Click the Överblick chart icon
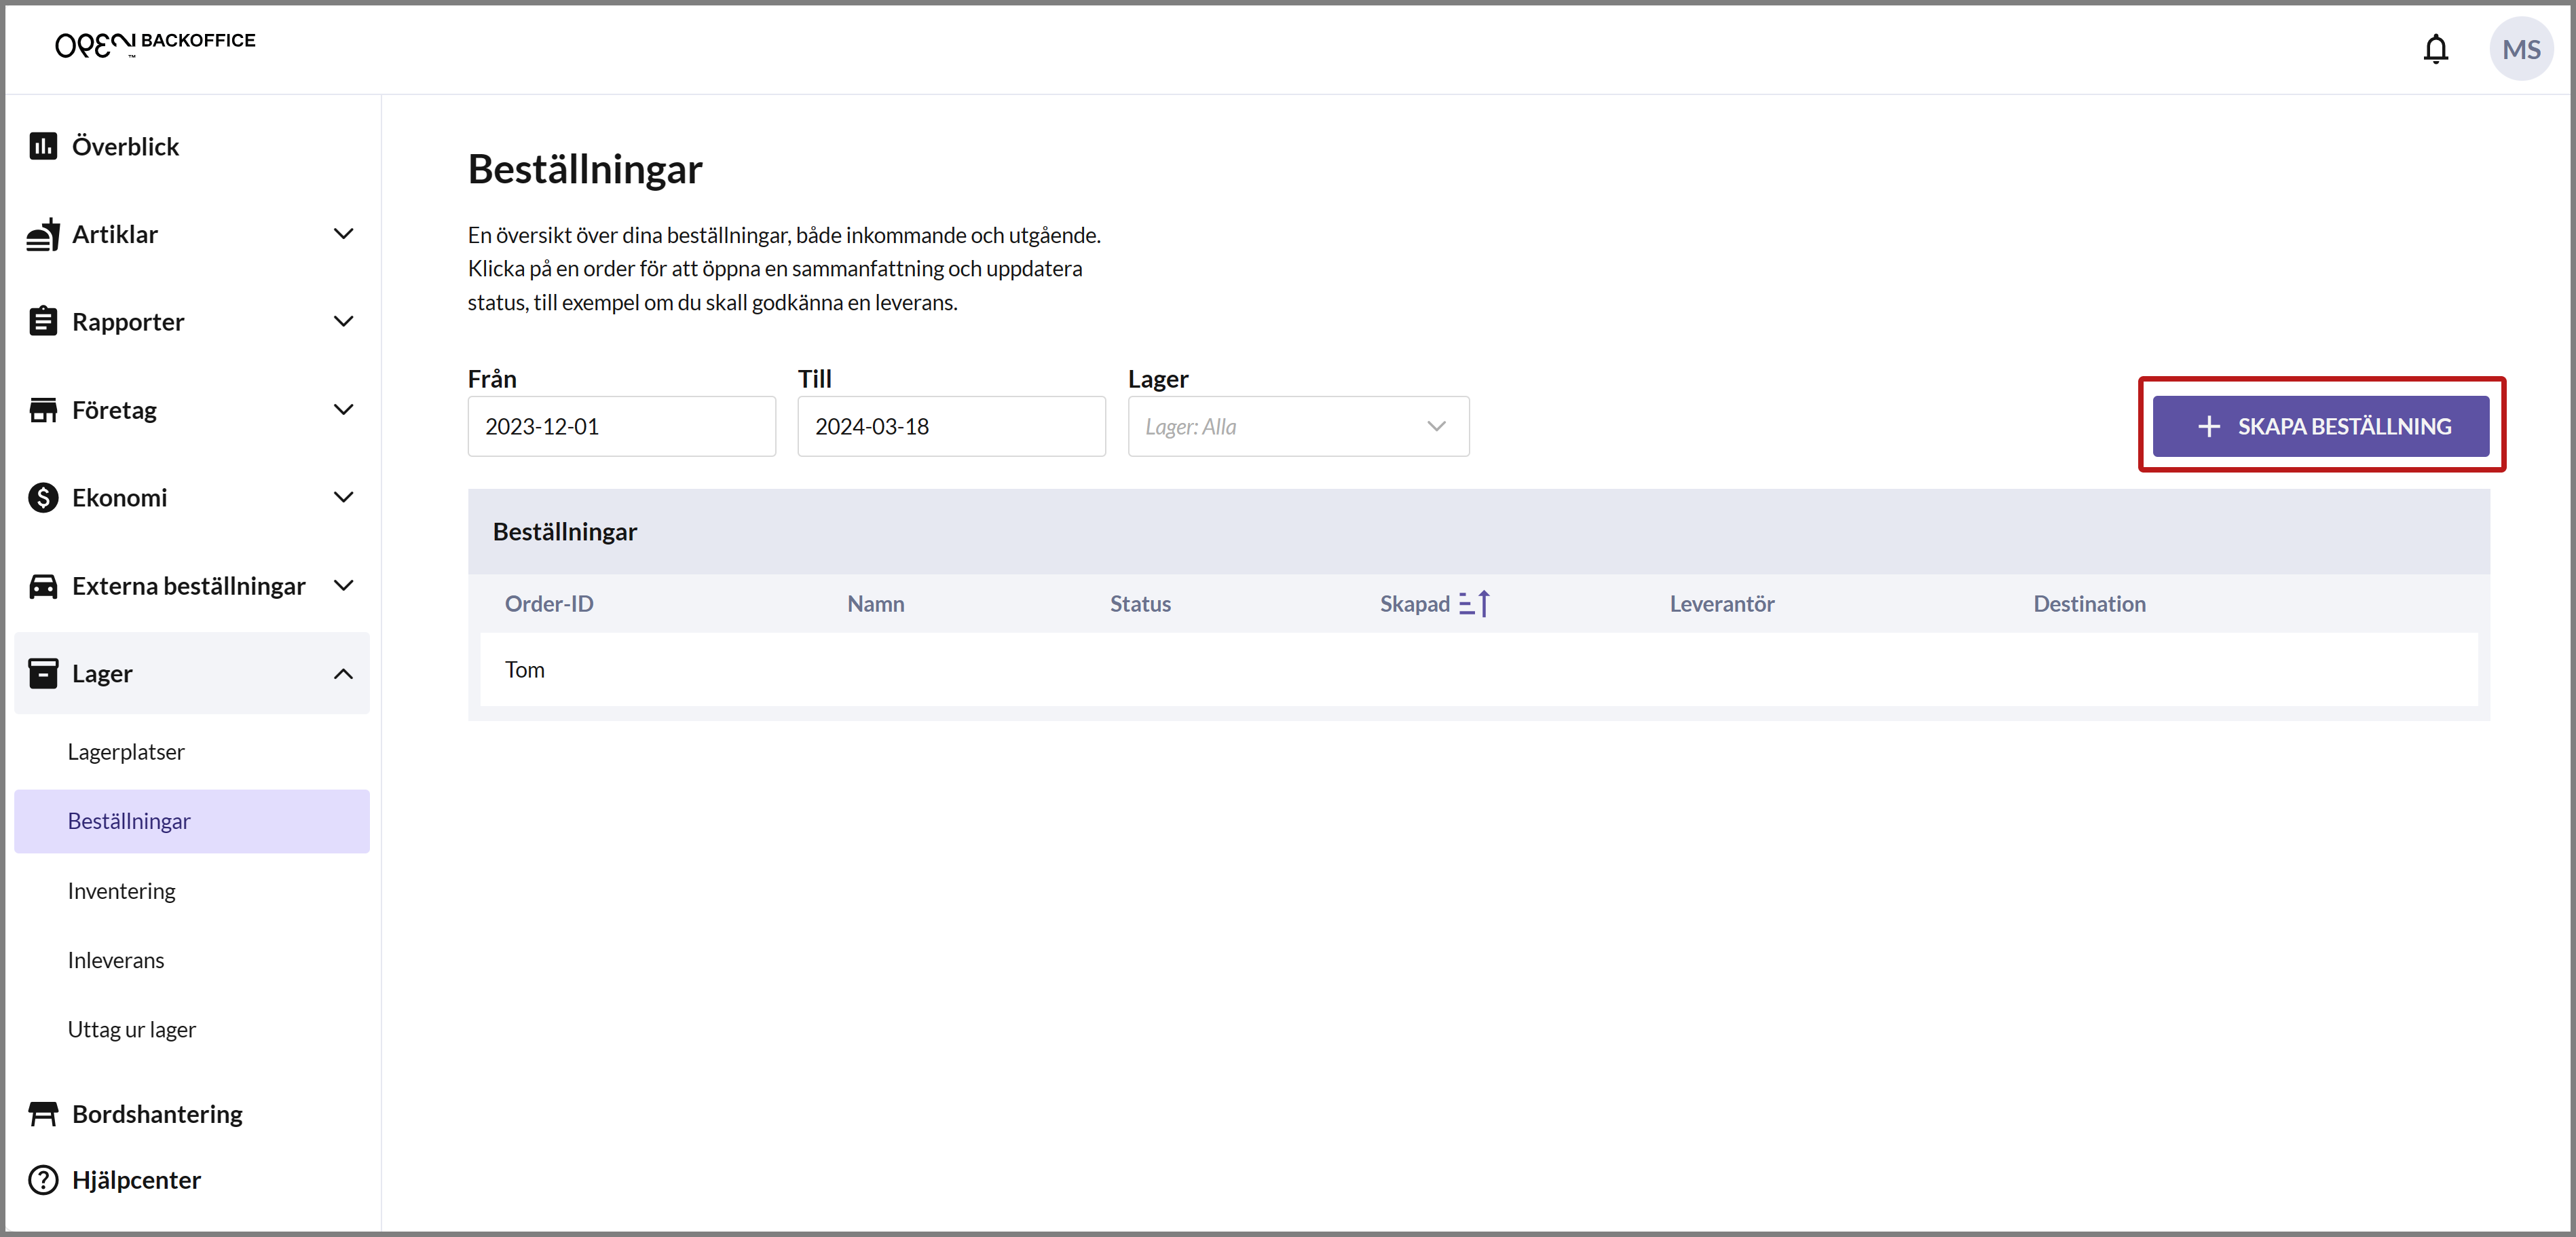The image size is (2576, 1237). (43, 146)
